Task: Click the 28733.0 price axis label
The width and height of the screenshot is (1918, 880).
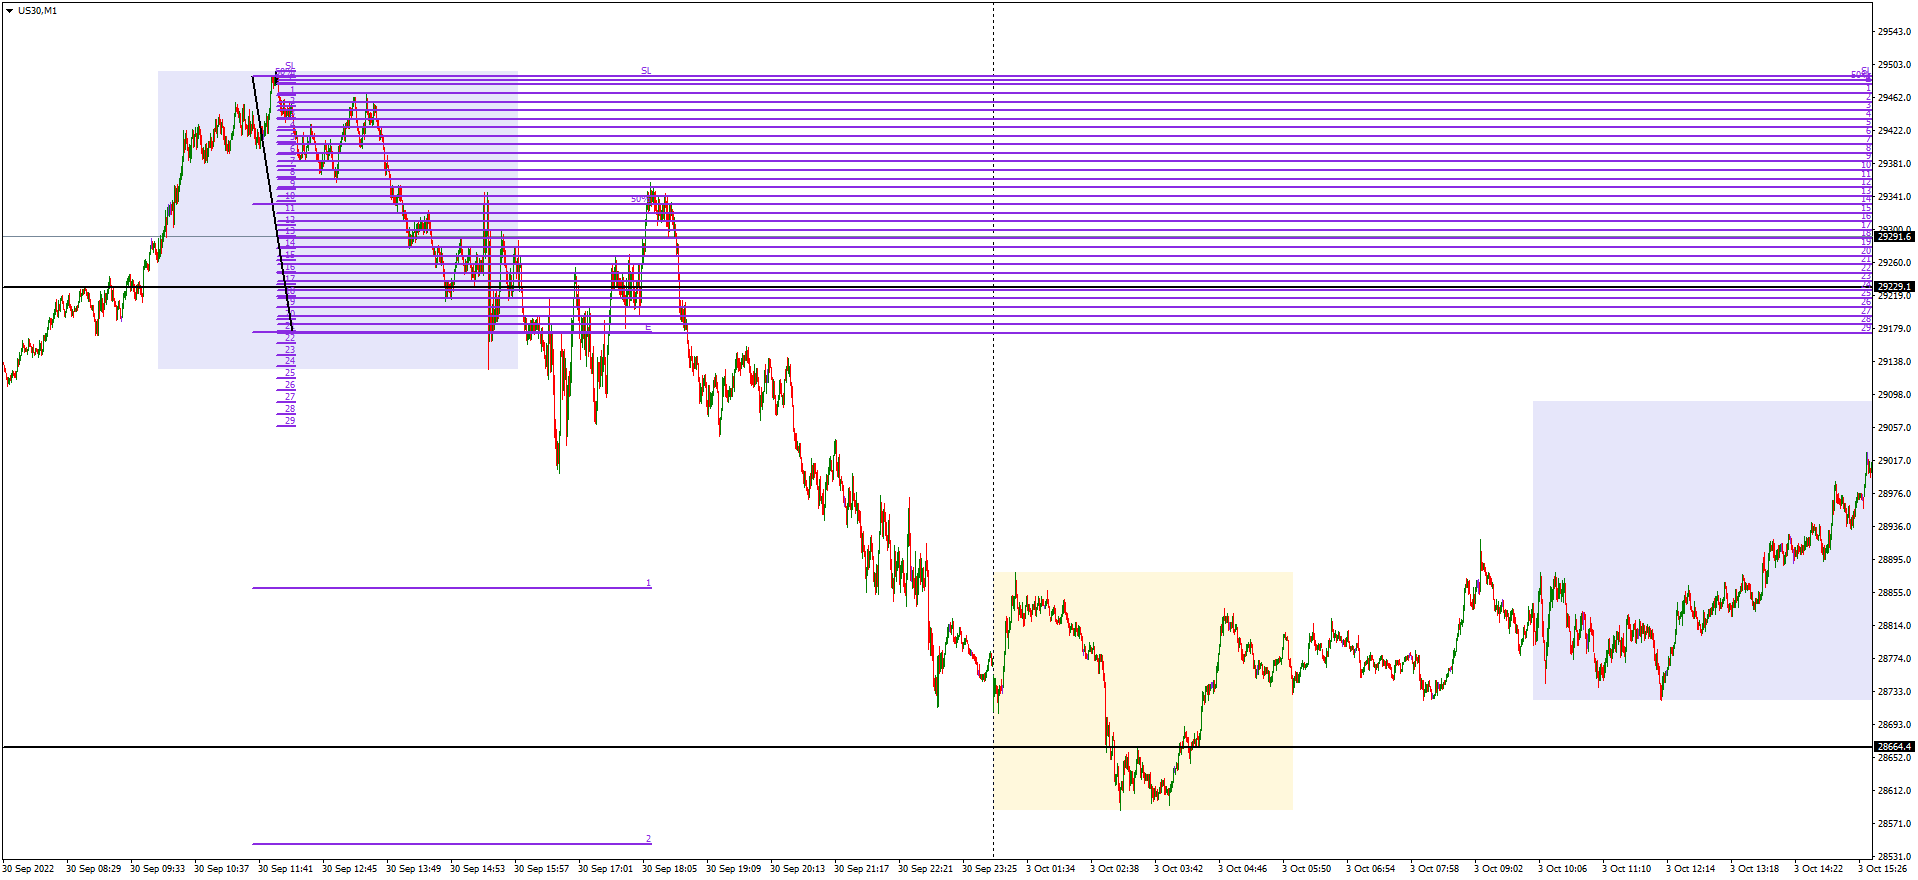Action: 1894,692
